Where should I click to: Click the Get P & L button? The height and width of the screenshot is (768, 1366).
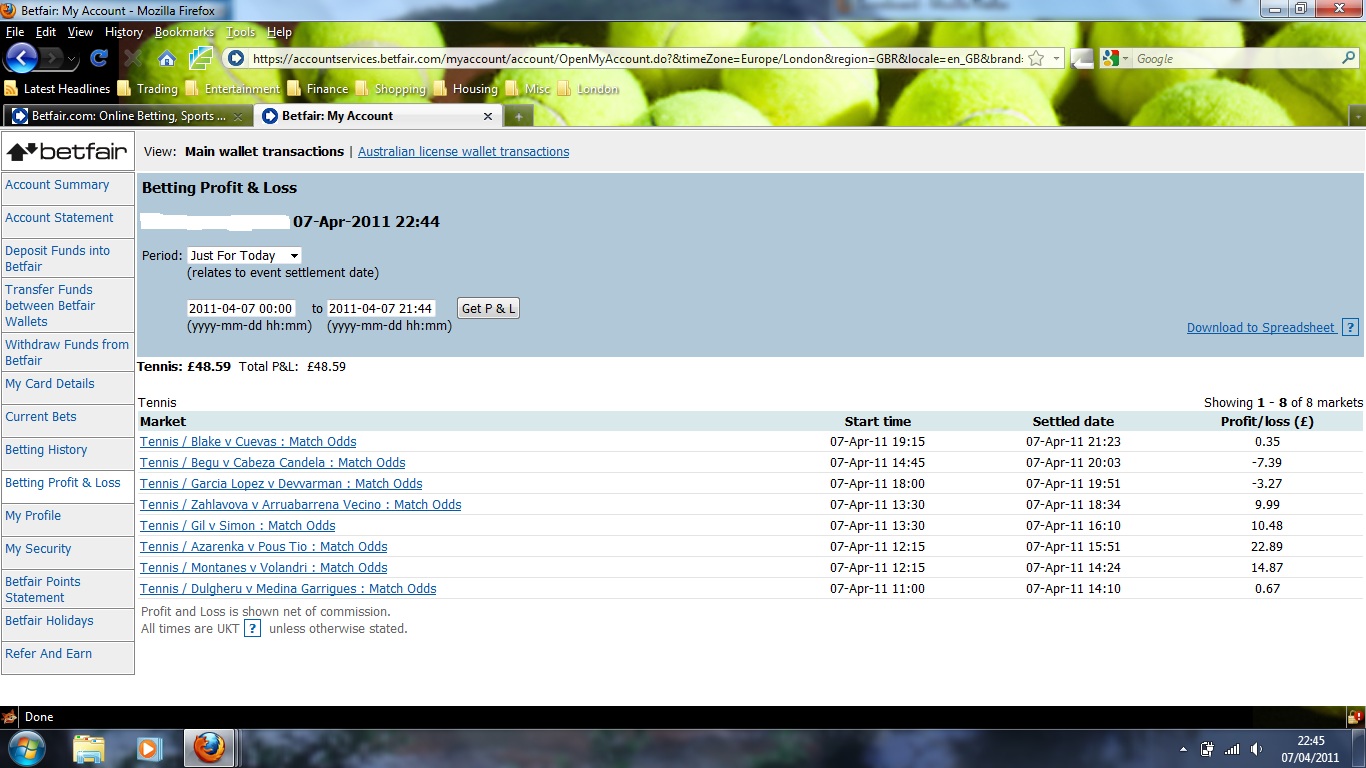(x=488, y=308)
